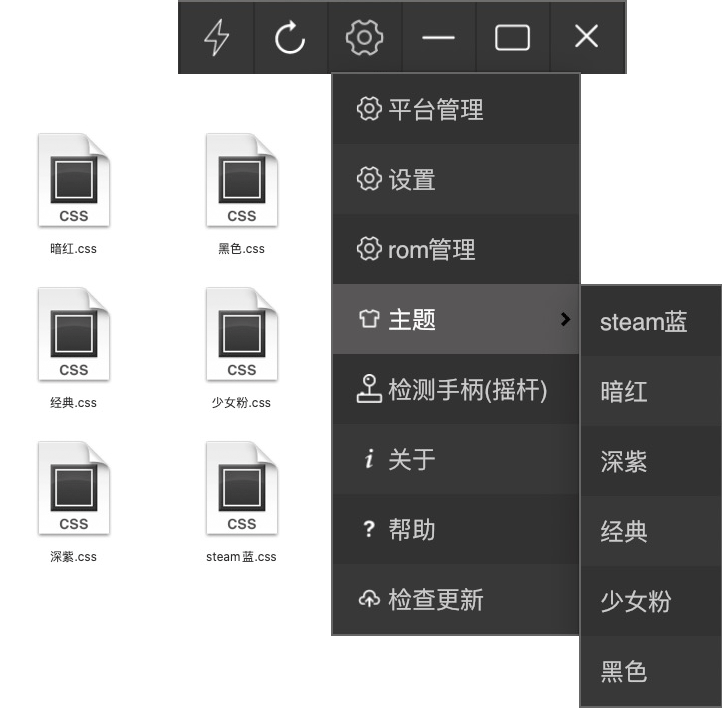Click the steam蓝.css file icon
The image size is (722, 708).
(242, 490)
